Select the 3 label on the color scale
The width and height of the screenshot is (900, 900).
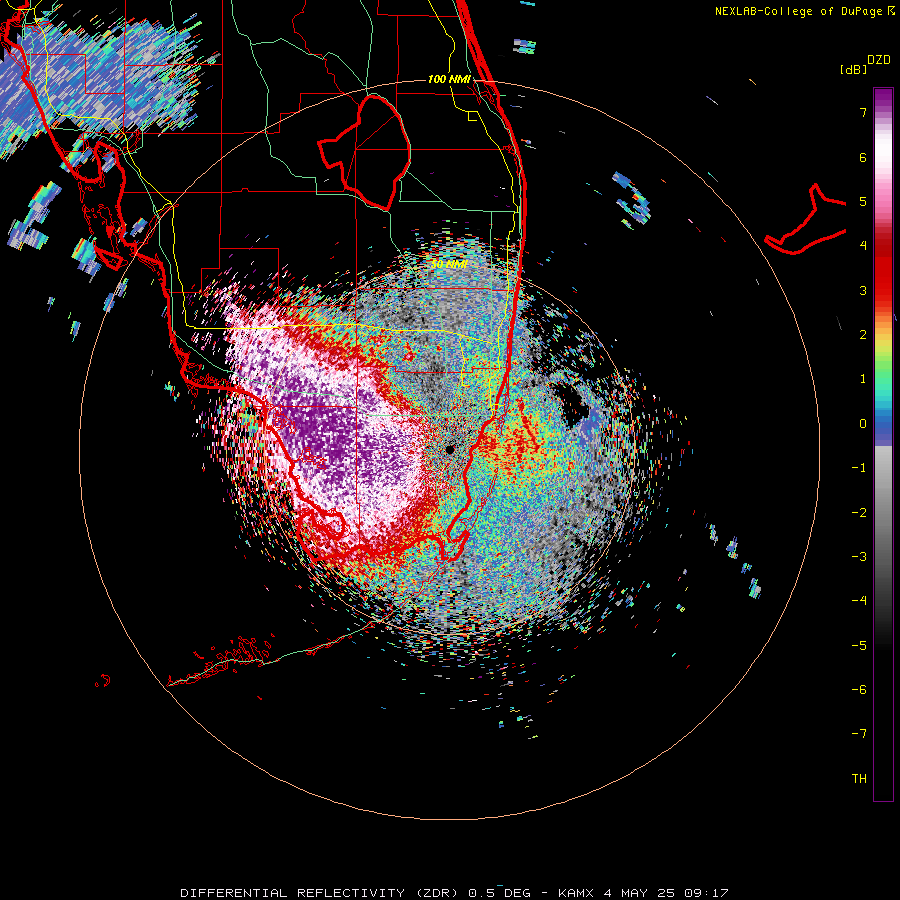tap(863, 290)
